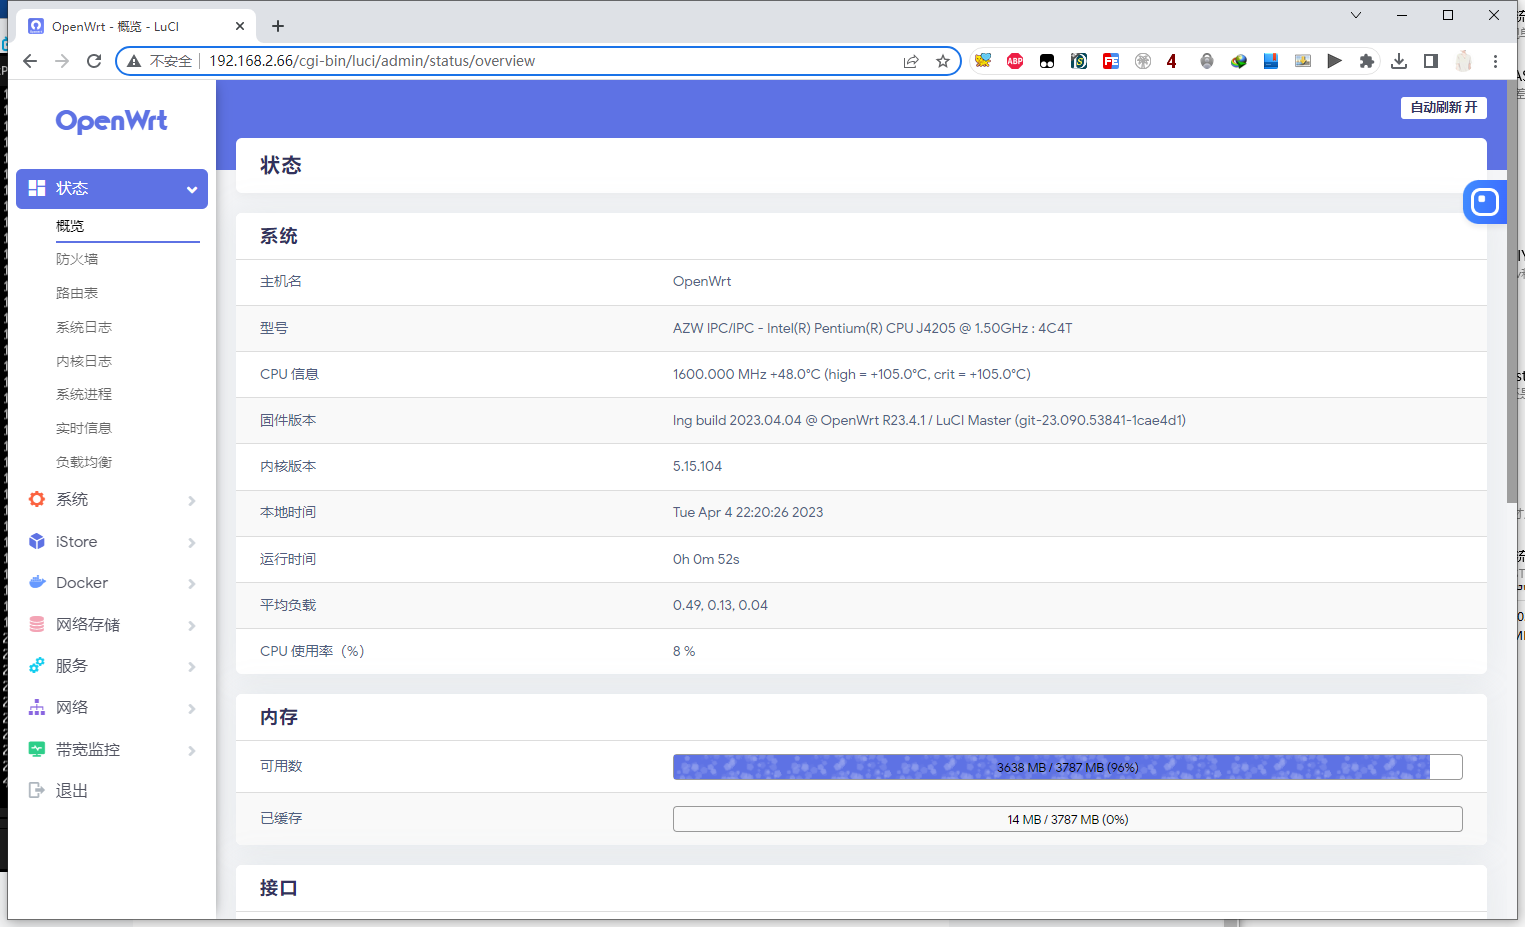Click the Chrome profile avatar
1525x927 pixels.
click(1464, 61)
